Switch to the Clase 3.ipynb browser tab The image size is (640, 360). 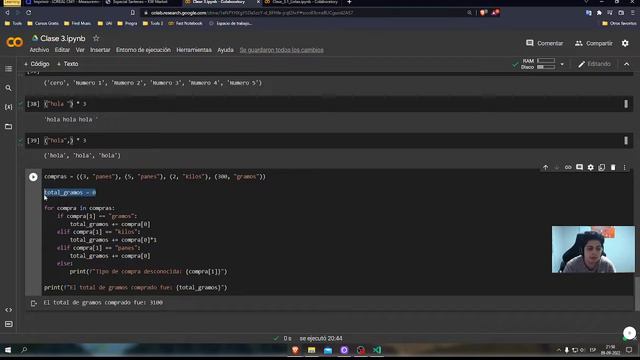point(220,2)
